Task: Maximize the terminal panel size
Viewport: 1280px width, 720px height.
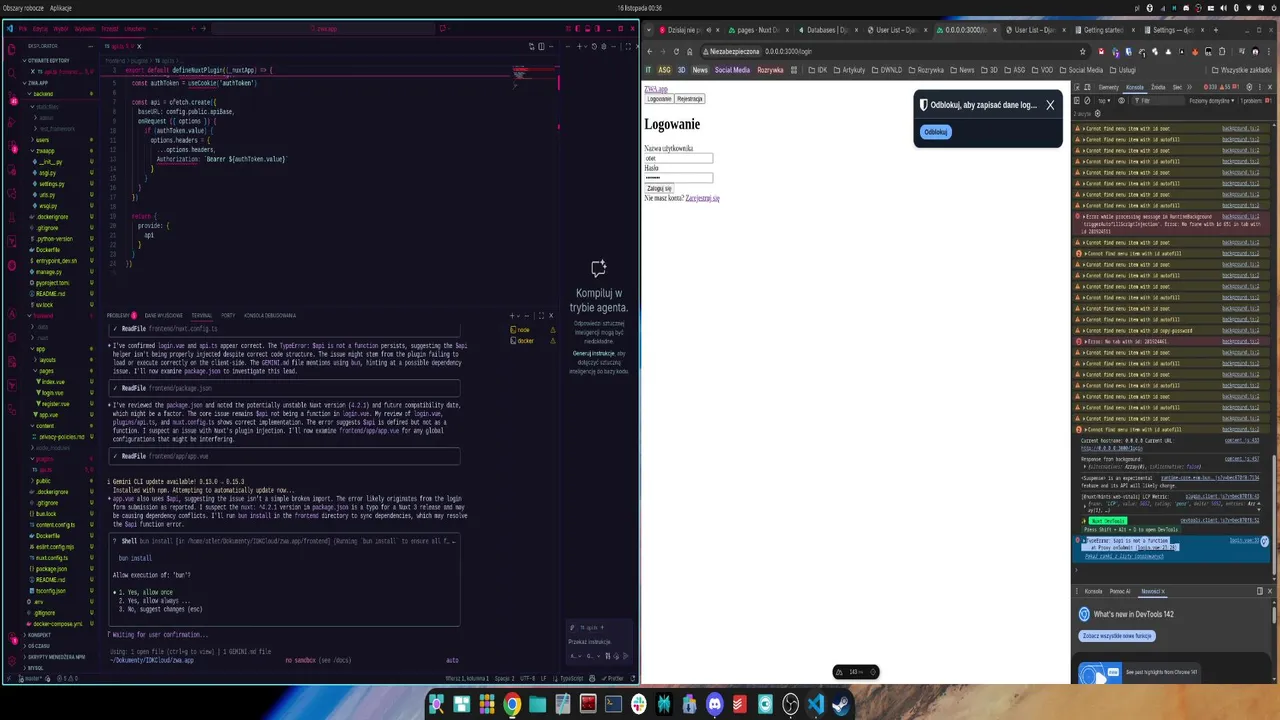Action: [x=541, y=316]
